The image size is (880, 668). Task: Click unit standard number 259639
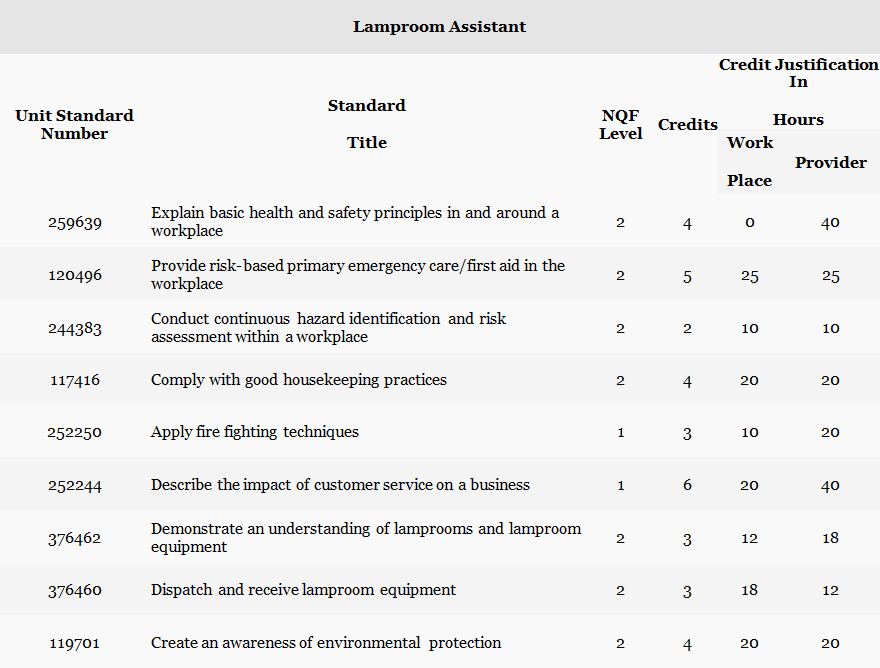(75, 222)
